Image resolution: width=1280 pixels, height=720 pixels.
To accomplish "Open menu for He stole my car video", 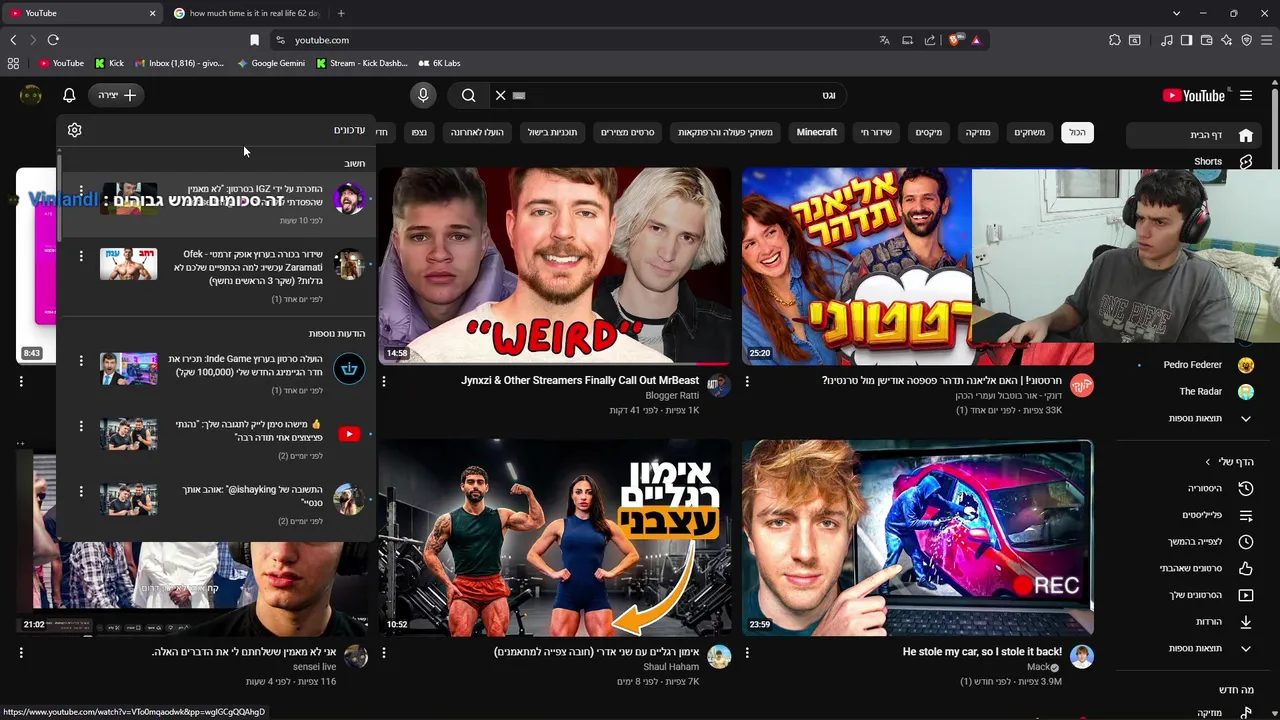I will [x=747, y=653].
